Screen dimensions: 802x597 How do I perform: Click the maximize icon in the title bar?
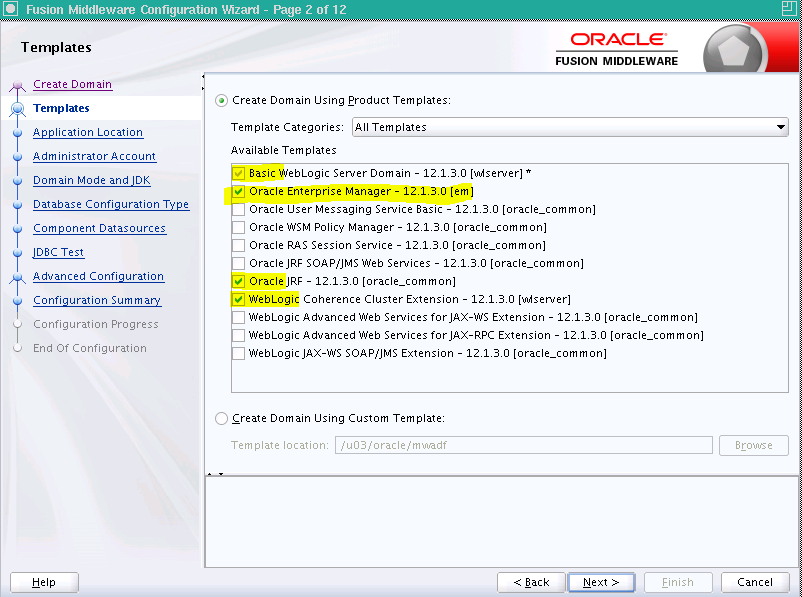789,8
